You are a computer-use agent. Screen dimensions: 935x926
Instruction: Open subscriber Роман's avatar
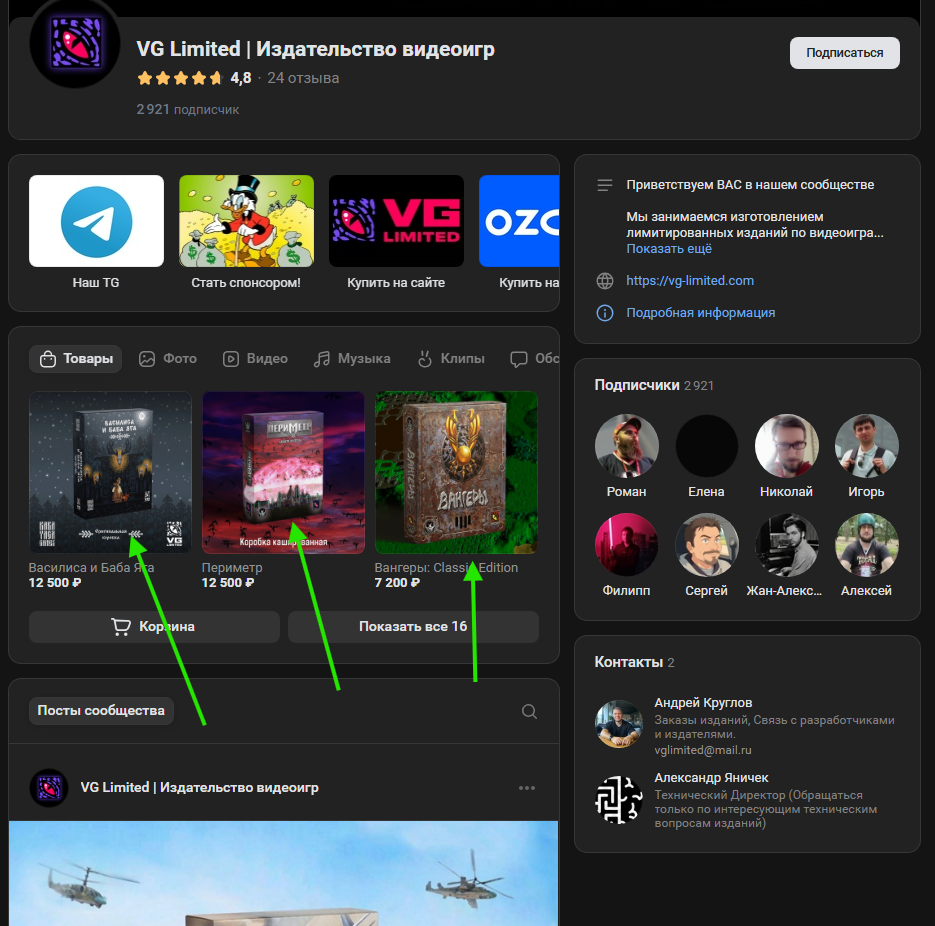tap(627, 446)
